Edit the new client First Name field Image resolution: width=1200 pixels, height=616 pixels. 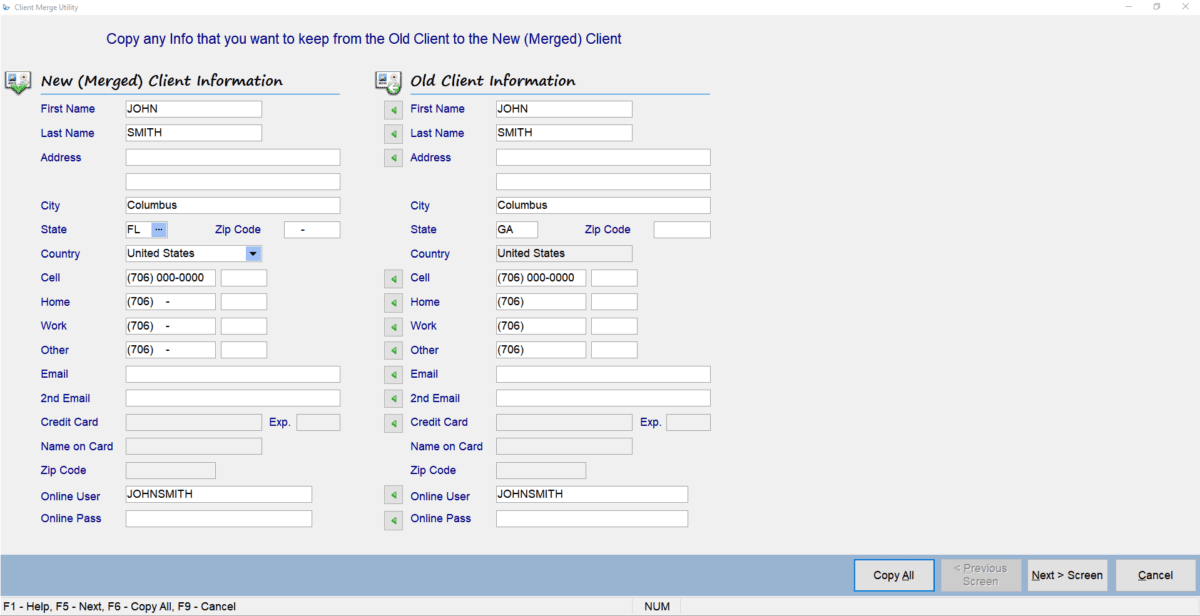[194, 109]
